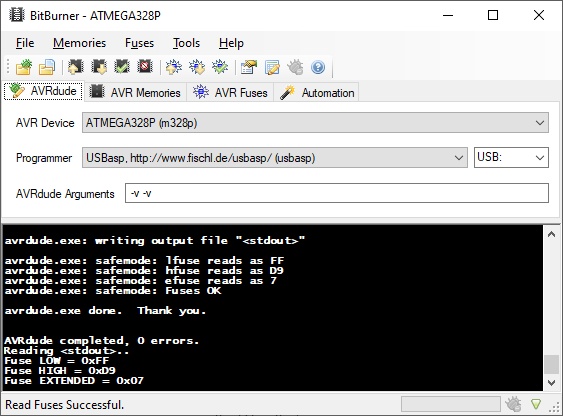Click the console scrollbar up arrow

coord(552,234)
